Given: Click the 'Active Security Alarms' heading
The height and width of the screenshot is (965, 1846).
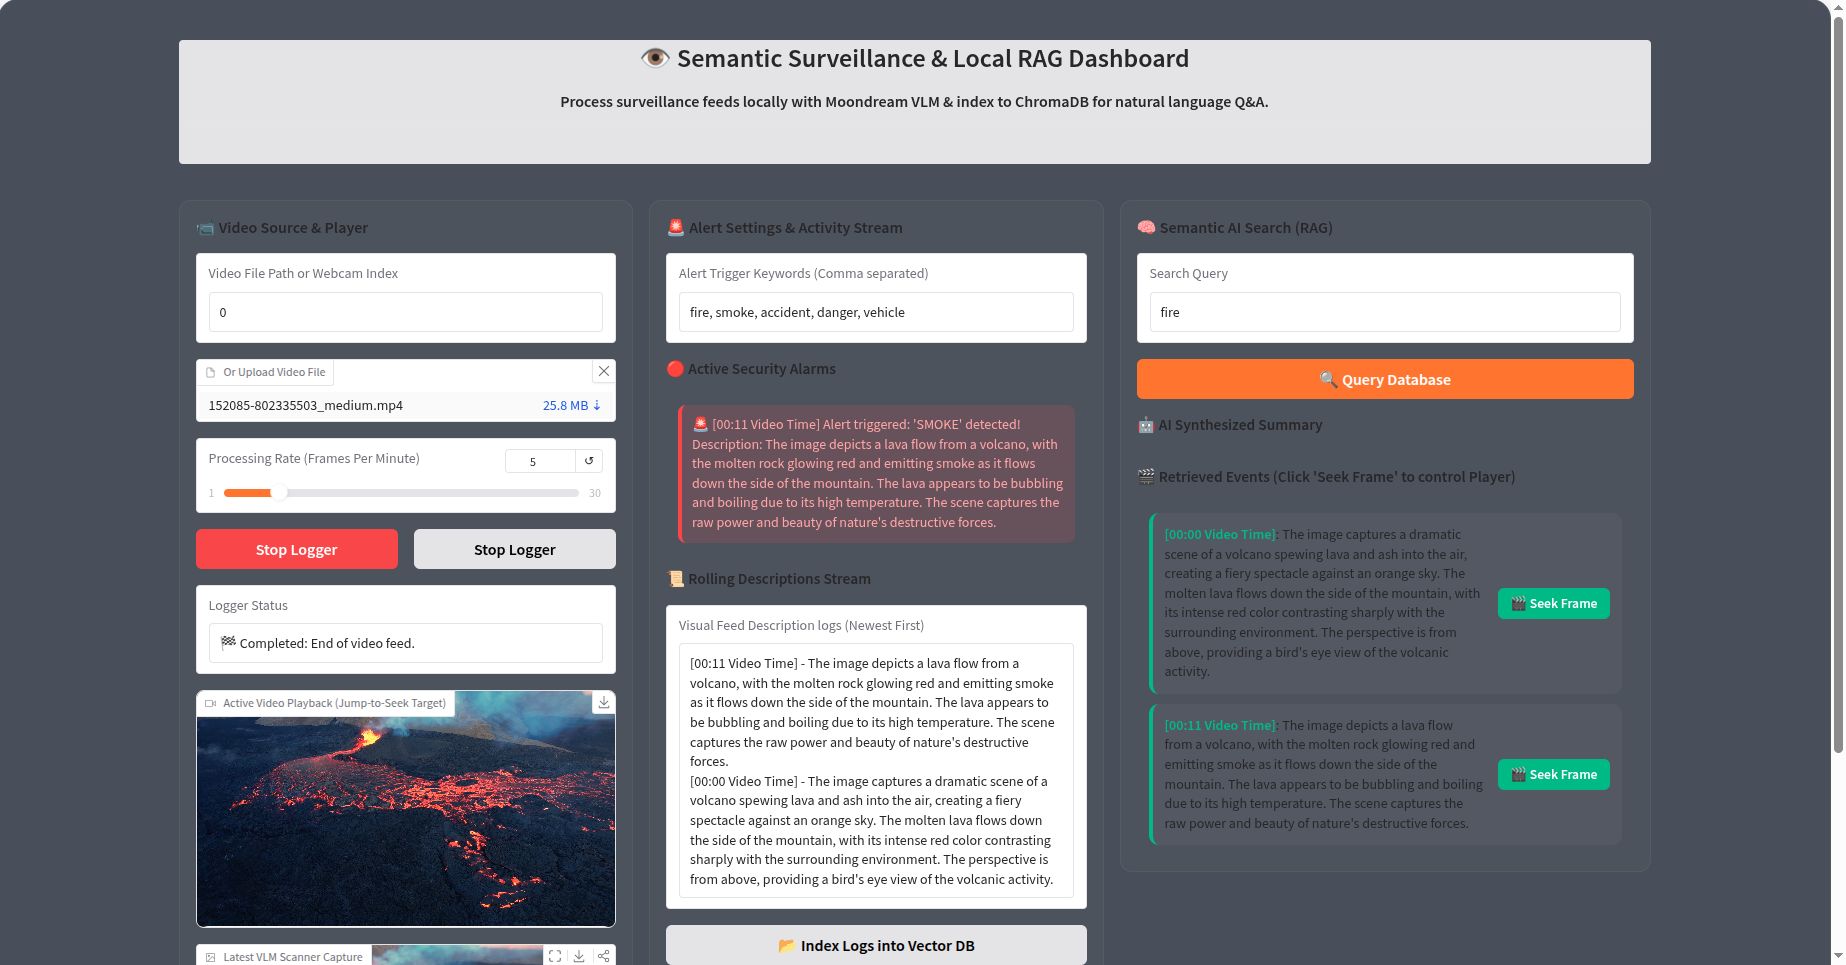Looking at the screenshot, I should (x=752, y=369).
